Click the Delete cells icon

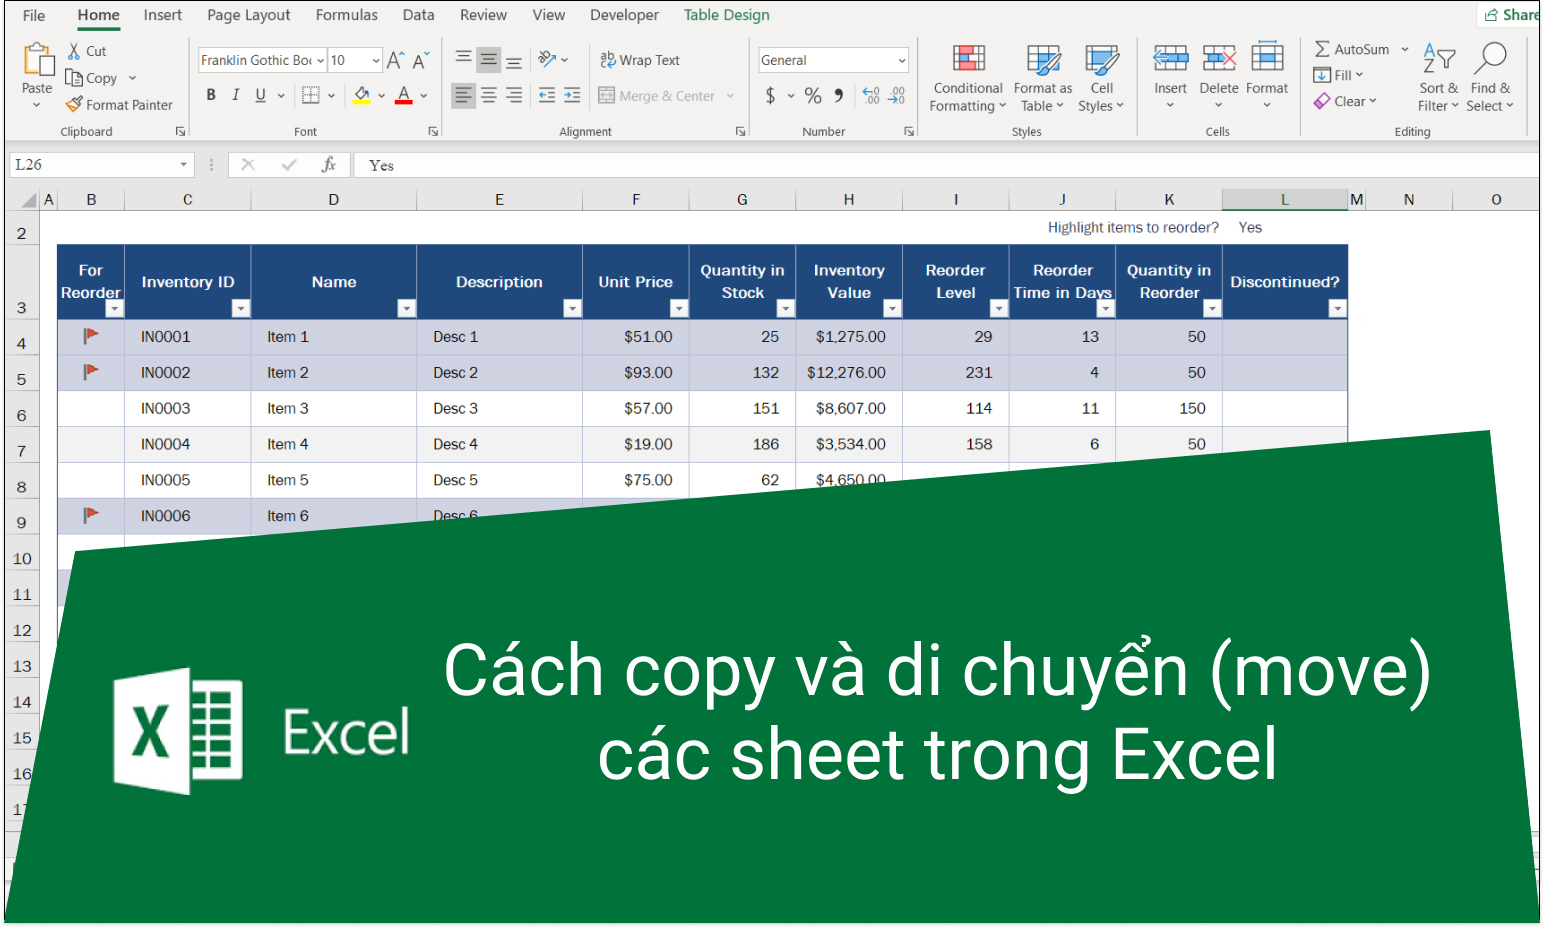(1219, 58)
